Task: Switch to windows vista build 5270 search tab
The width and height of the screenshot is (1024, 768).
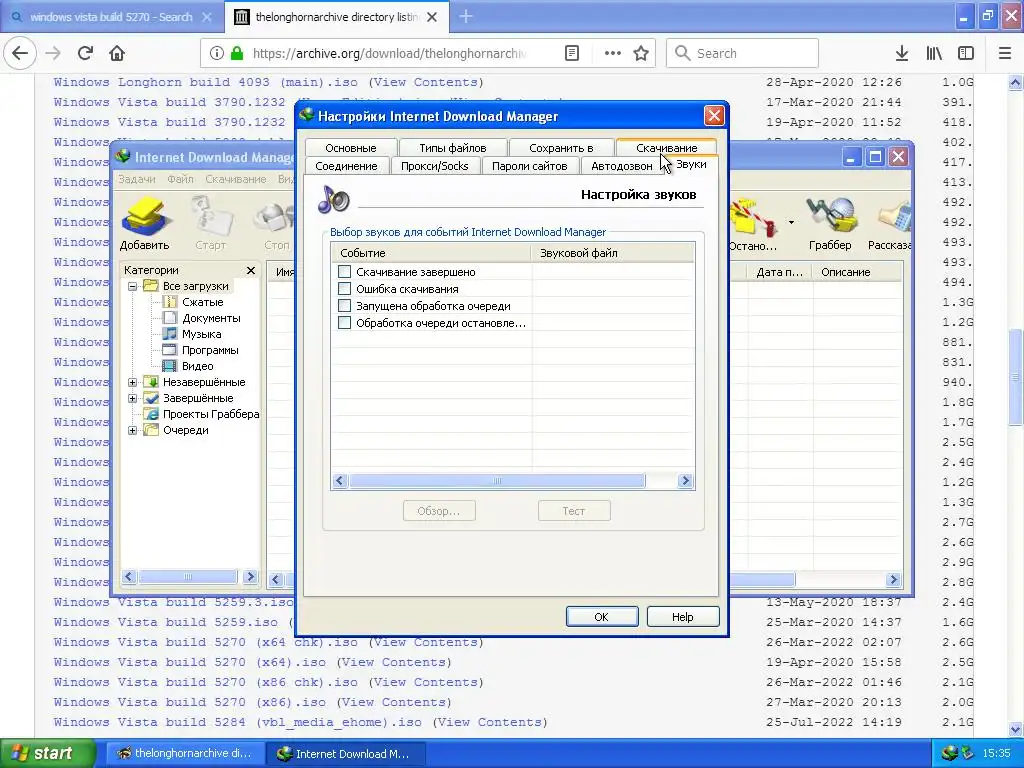Action: click(111, 17)
